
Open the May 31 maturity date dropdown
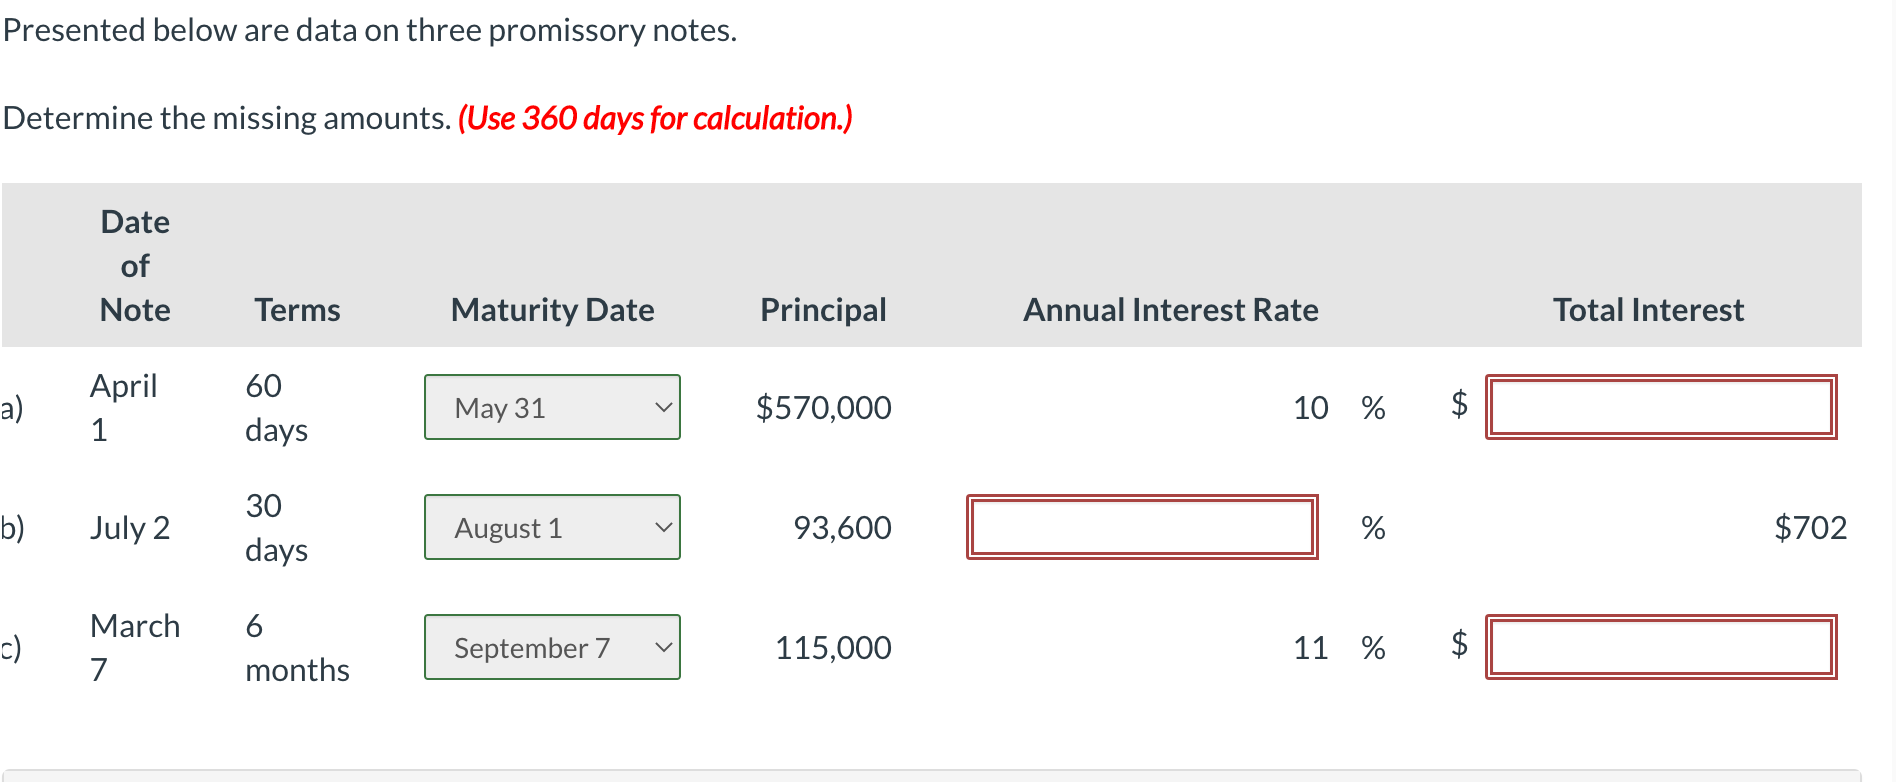click(551, 407)
